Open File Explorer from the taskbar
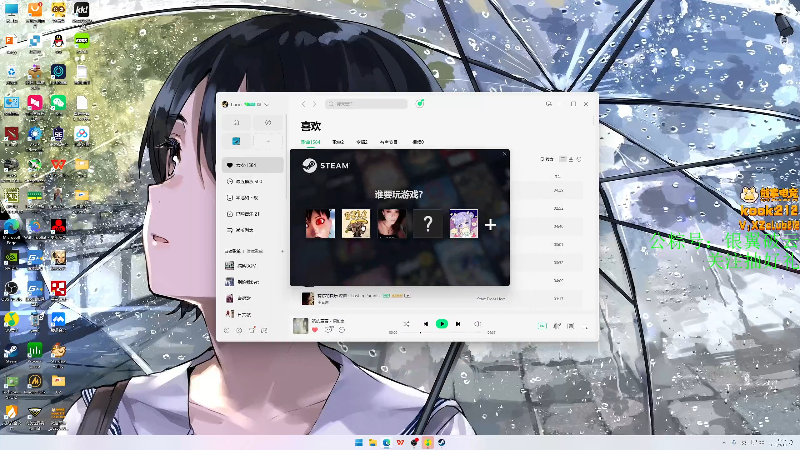The width and height of the screenshot is (800, 450). click(372, 442)
